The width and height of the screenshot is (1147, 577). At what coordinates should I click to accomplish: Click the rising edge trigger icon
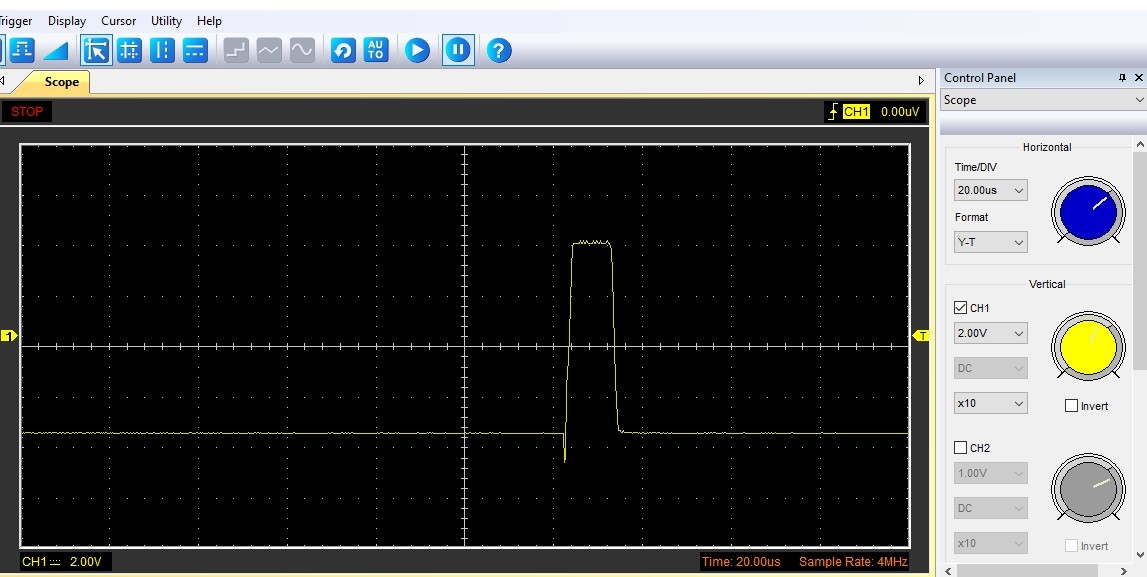pos(833,112)
